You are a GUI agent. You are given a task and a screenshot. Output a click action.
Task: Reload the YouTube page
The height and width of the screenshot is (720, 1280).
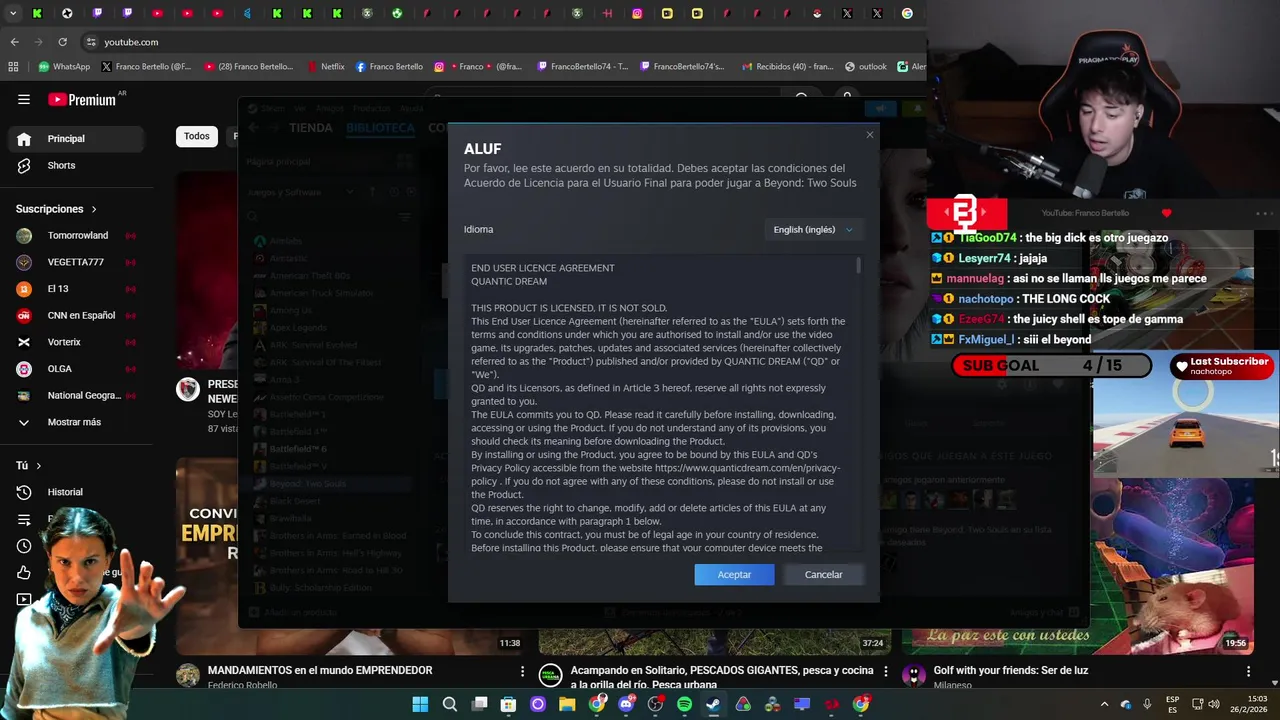coord(62,42)
